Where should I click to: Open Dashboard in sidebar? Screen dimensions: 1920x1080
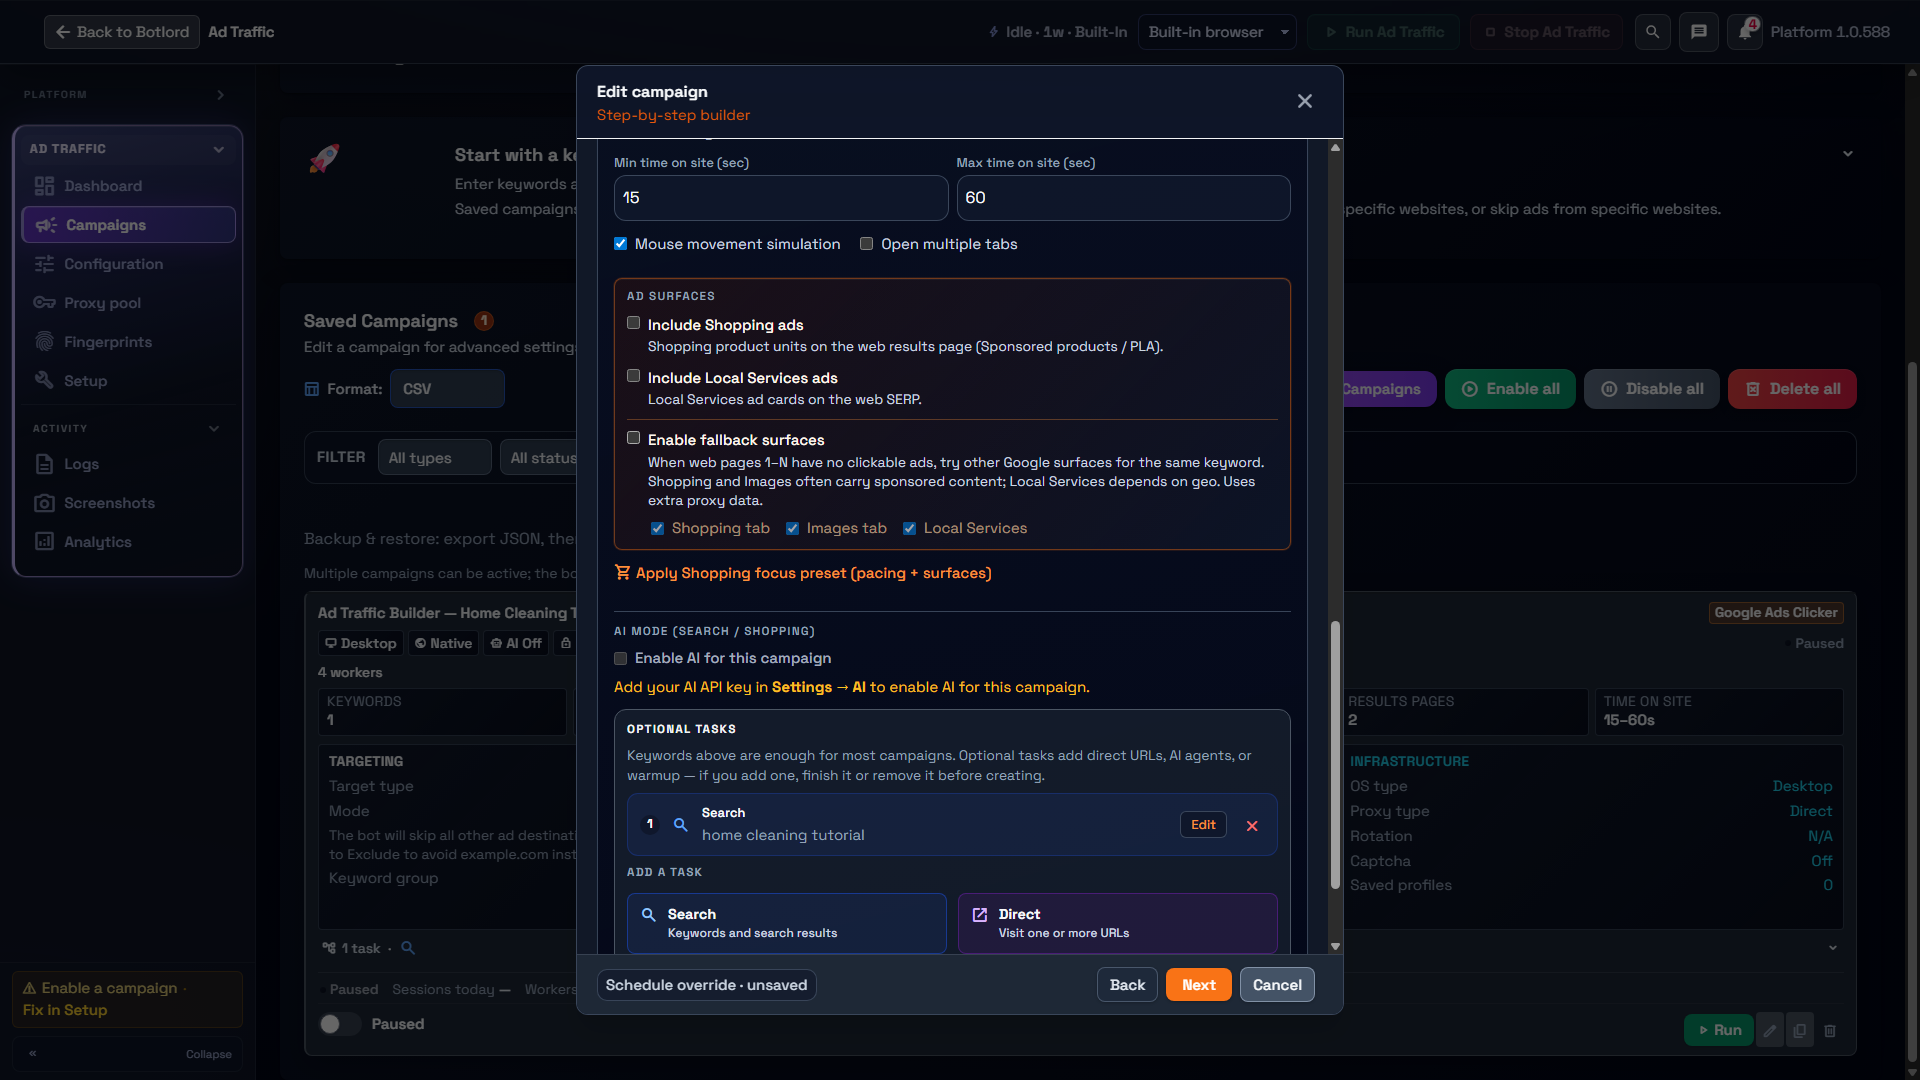[x=128, y=186]
